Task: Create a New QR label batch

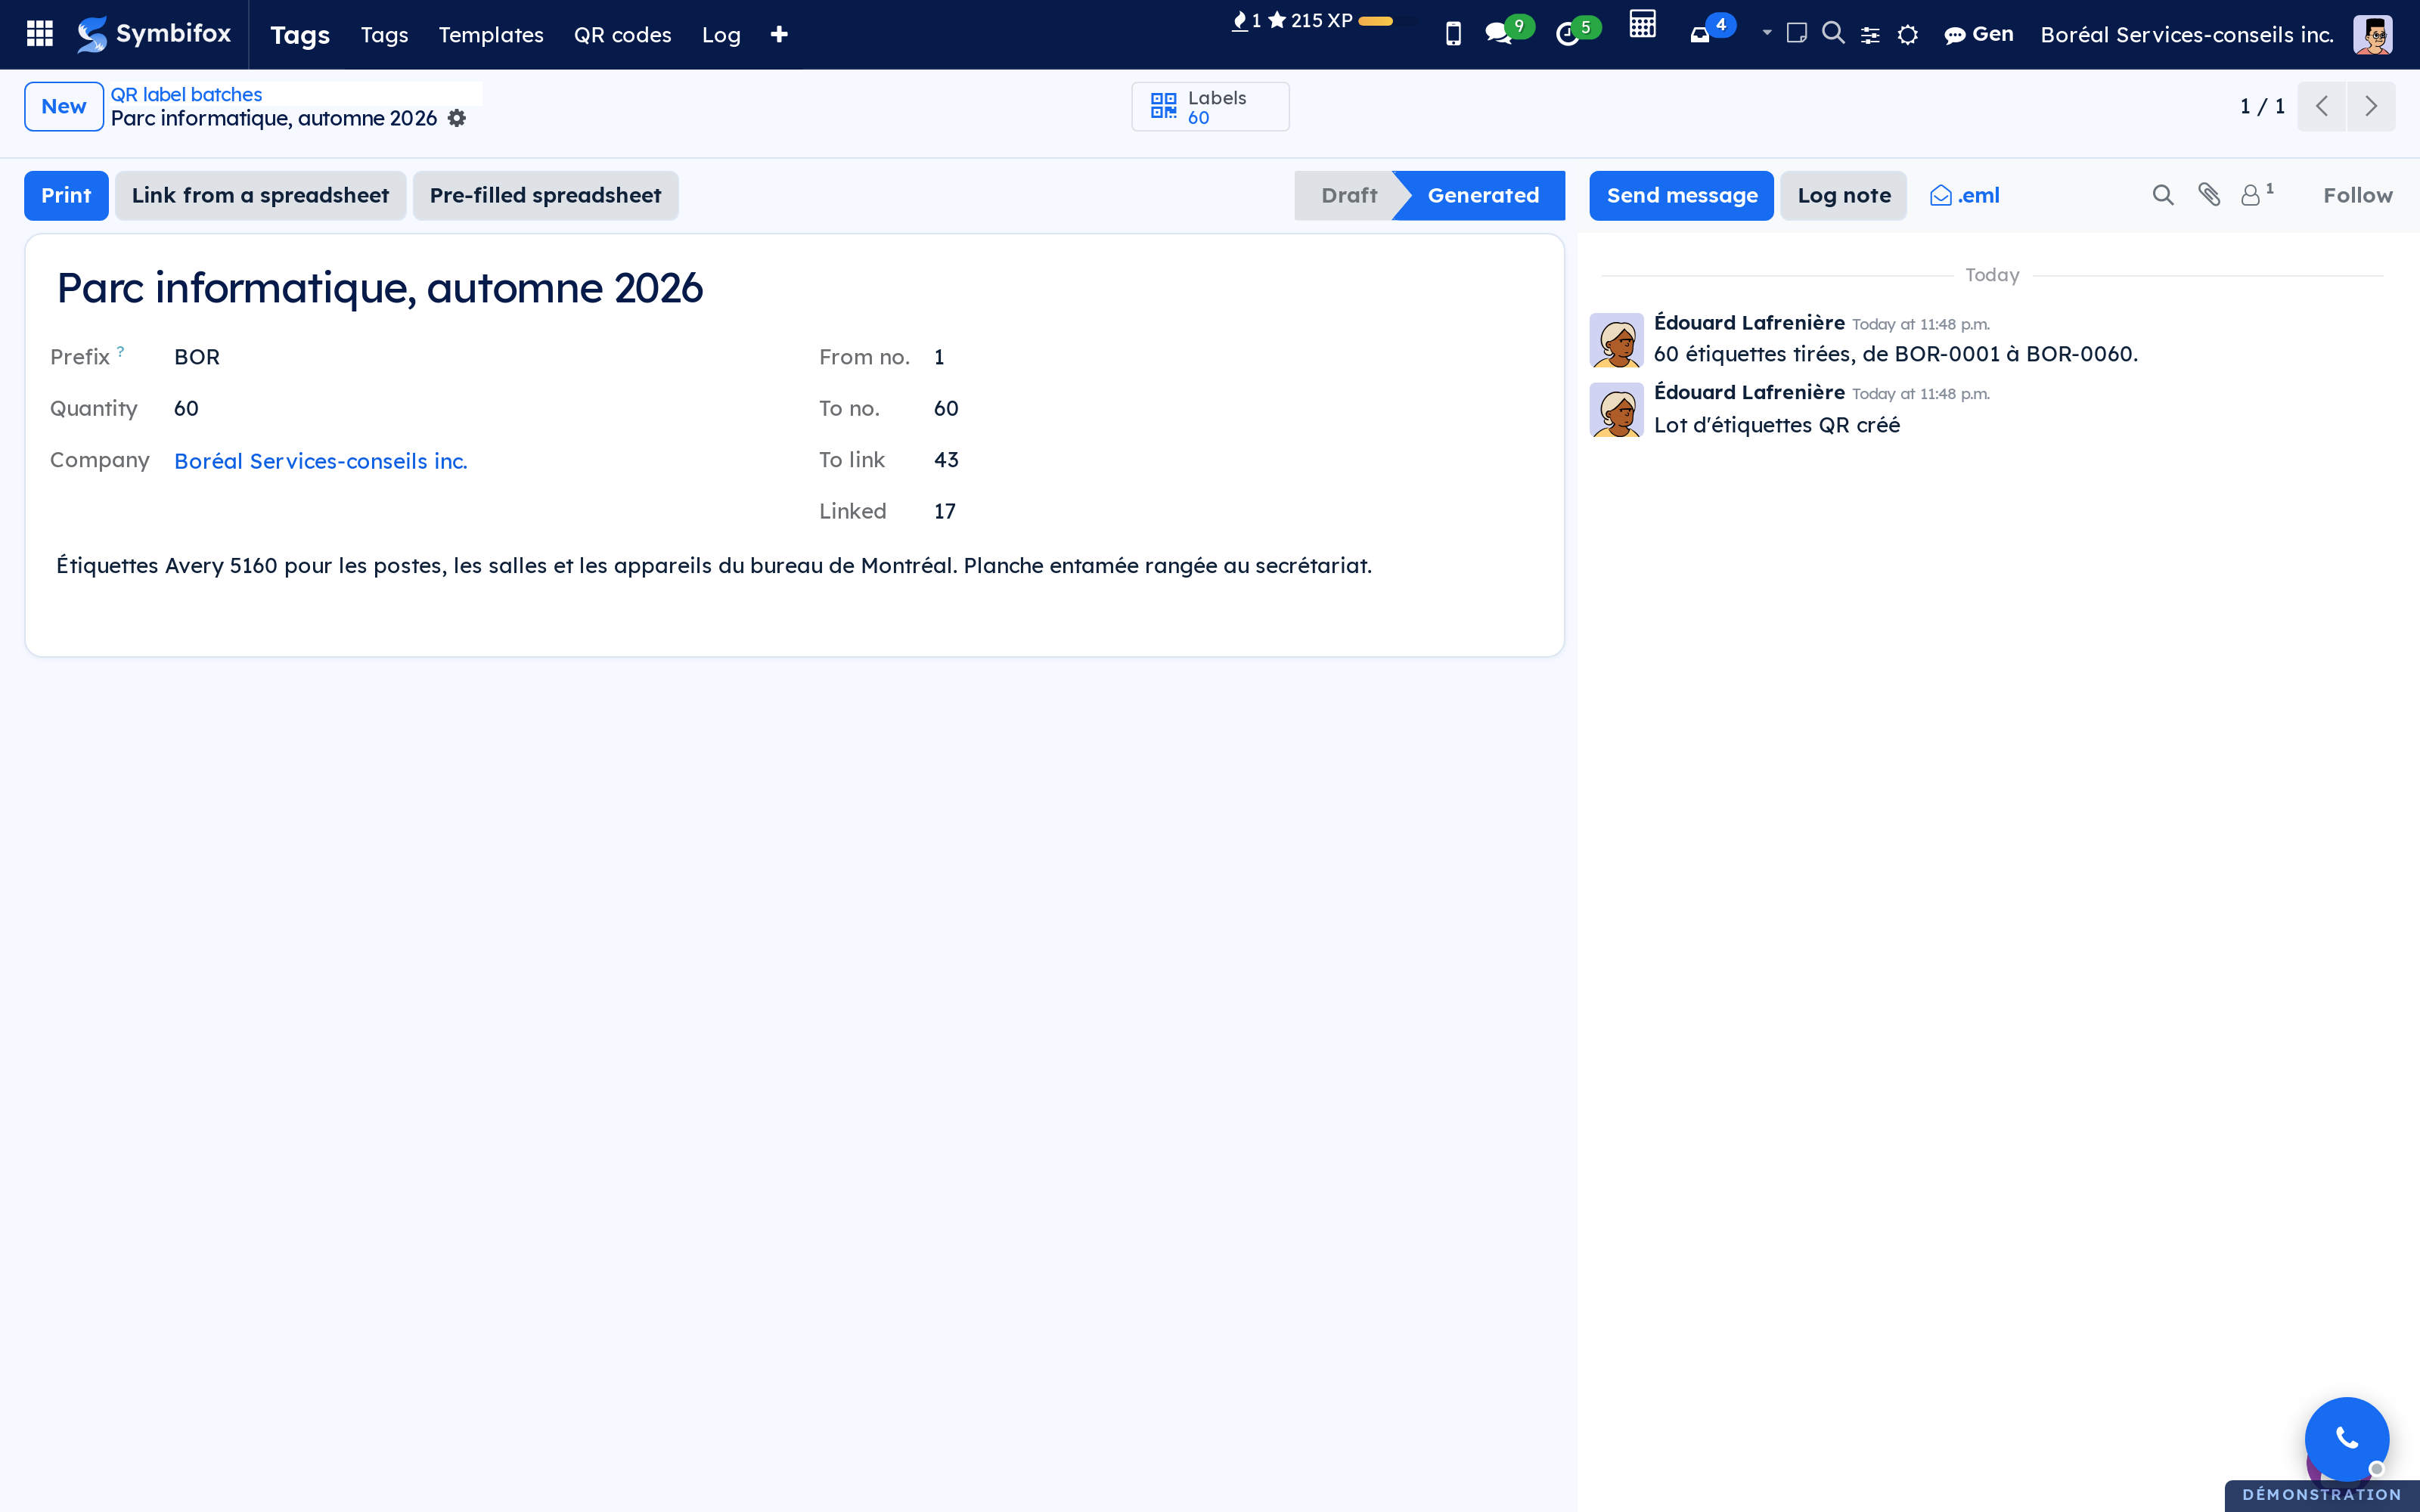Action: point(64,106)
